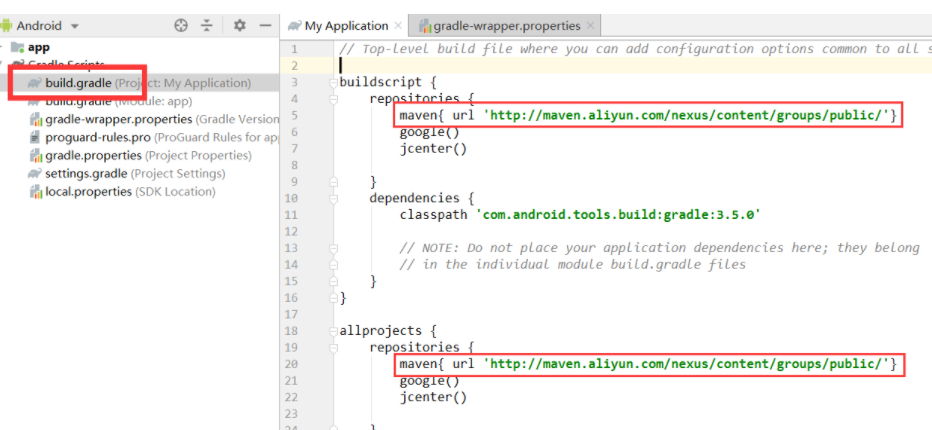Fold the comment block at line 13
The height and width of the screenshot is (430, 932).
(333, 248)
